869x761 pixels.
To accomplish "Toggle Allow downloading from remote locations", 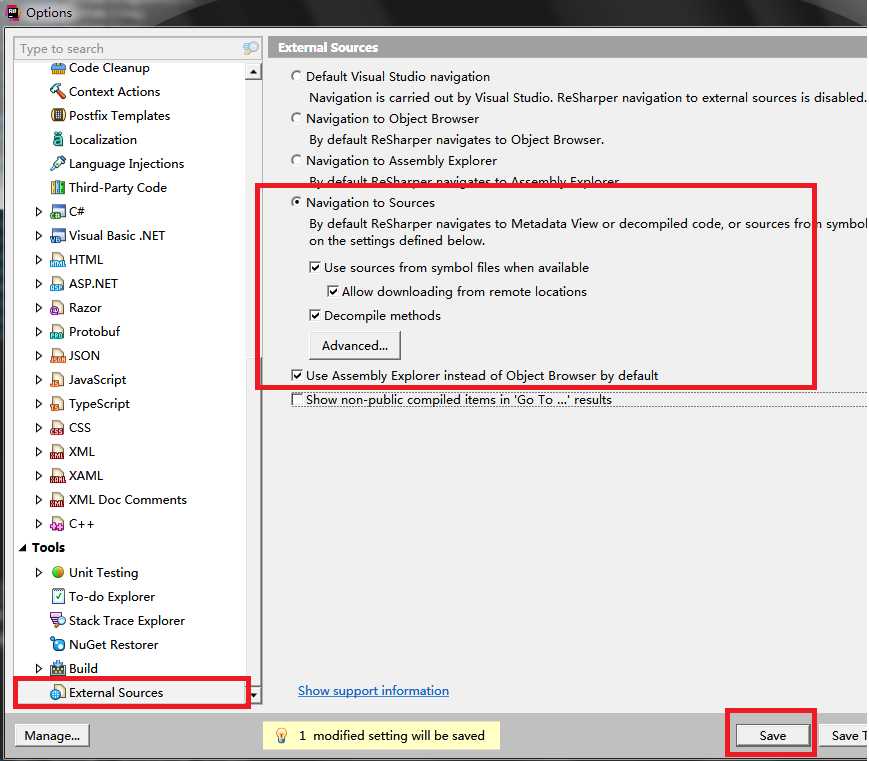I will click(x=333, y=291).
